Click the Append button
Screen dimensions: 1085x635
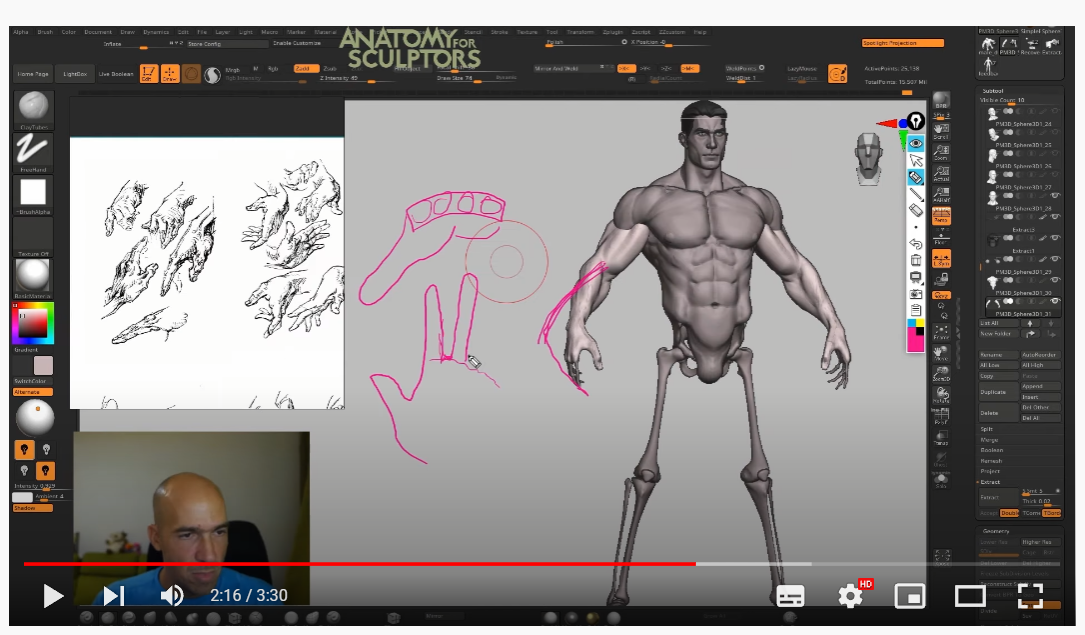pos(1041,387)
